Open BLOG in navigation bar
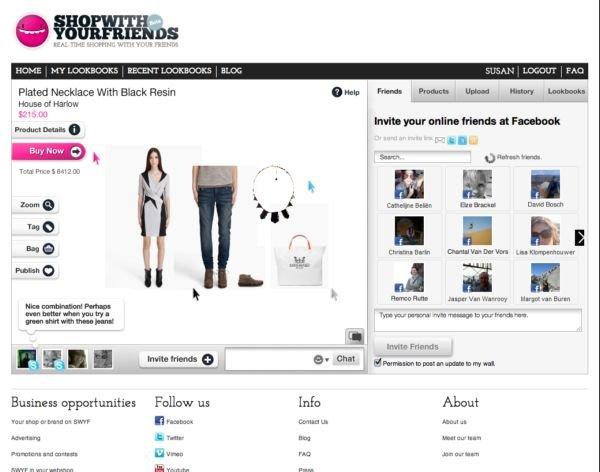Viewport: 600px width, 472px height. [x=231, y=71]
